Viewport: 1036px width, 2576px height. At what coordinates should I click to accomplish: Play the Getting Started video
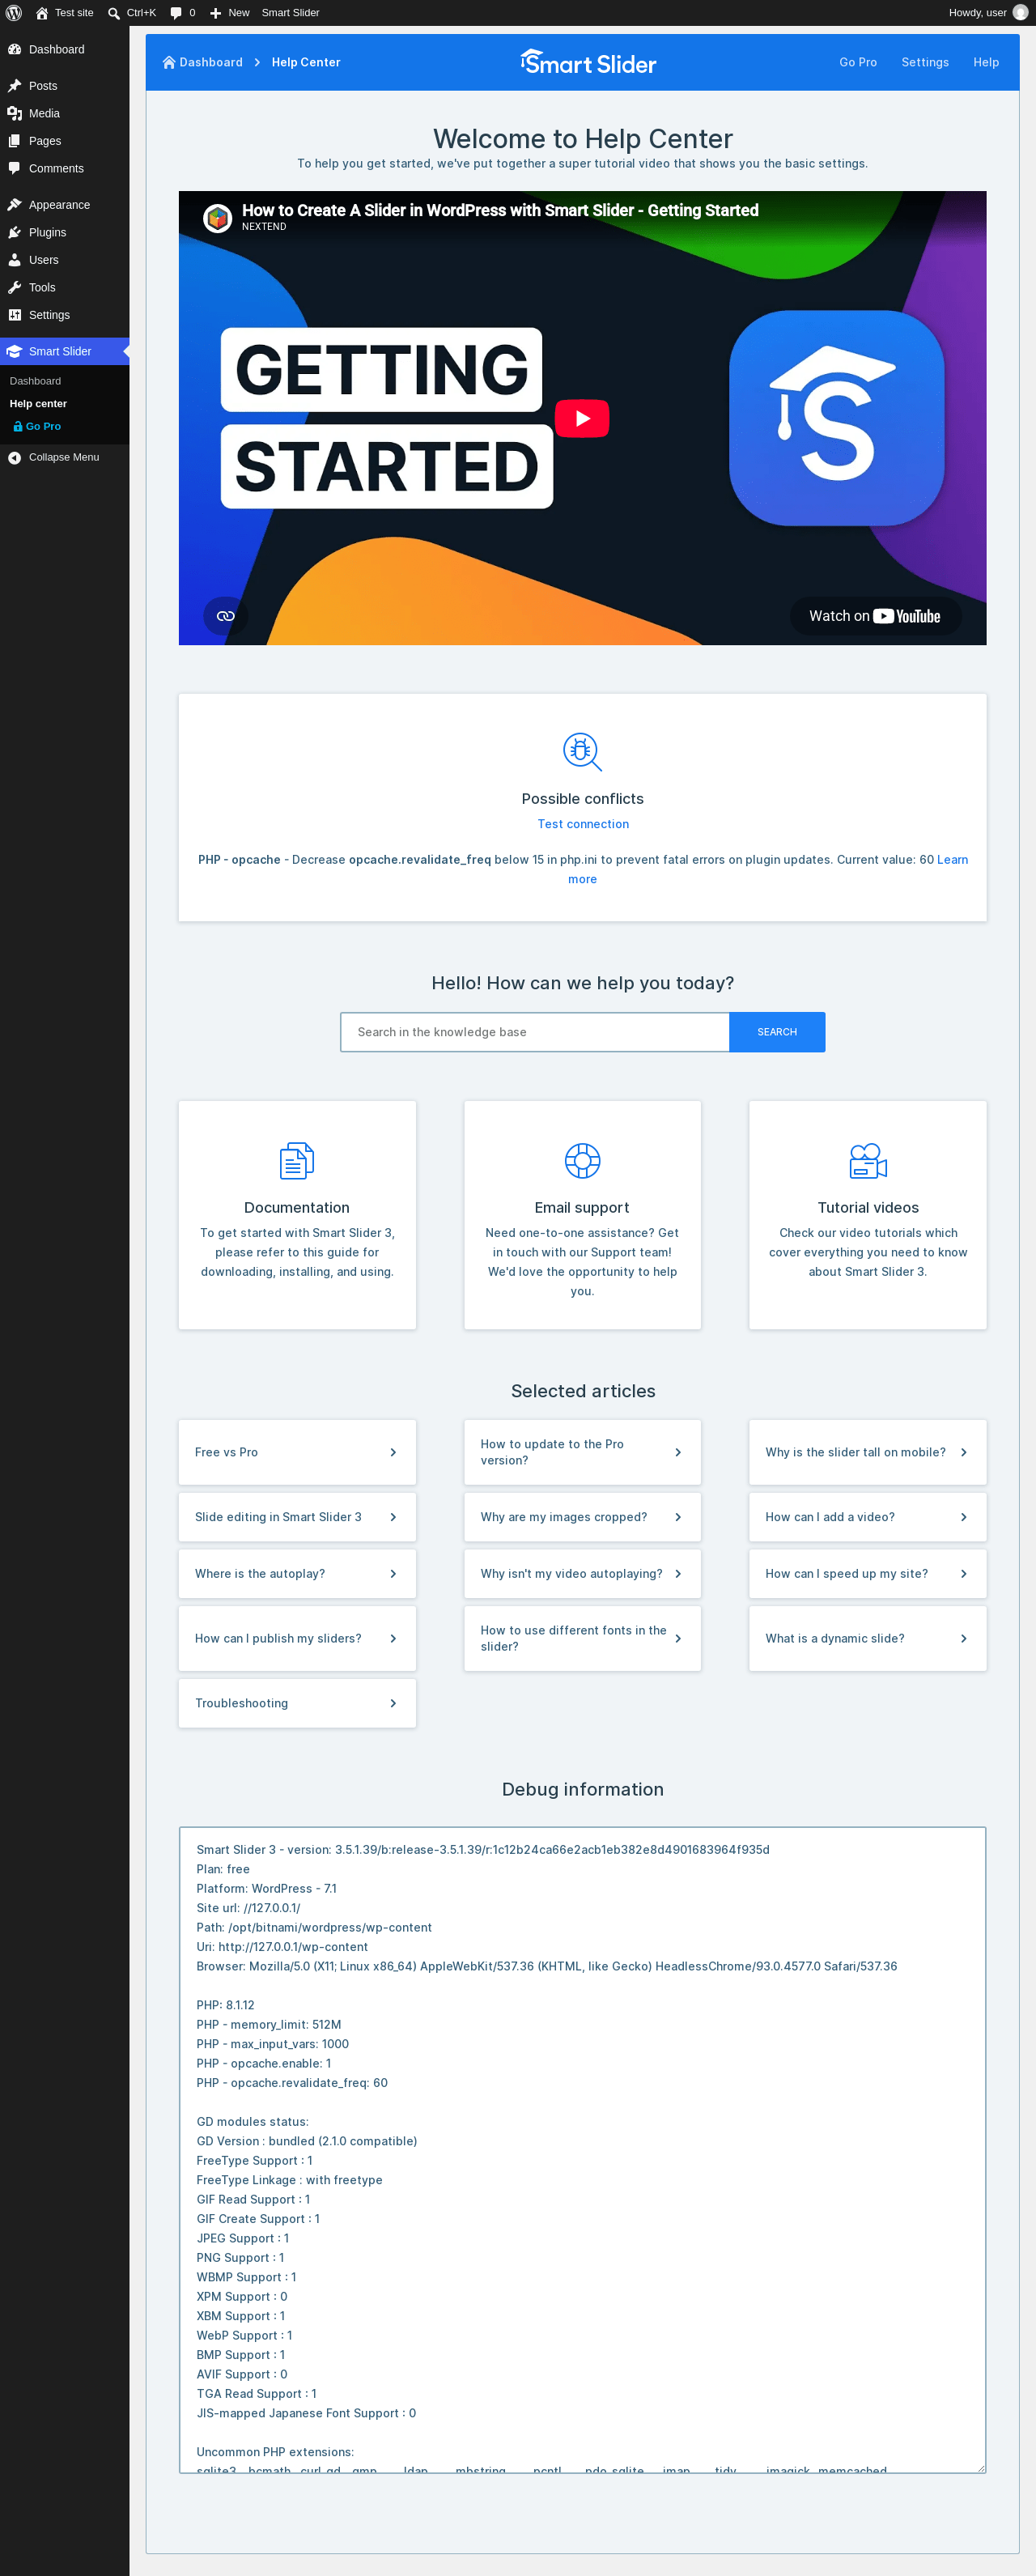click(582, 418)
